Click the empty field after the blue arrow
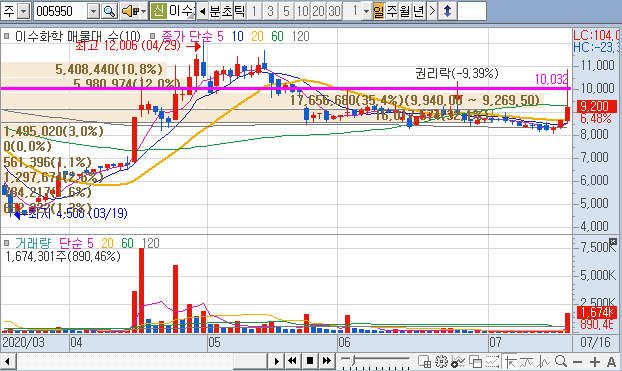Image resolution: width=622 pixels, height=371 pixels. [472, 11]
